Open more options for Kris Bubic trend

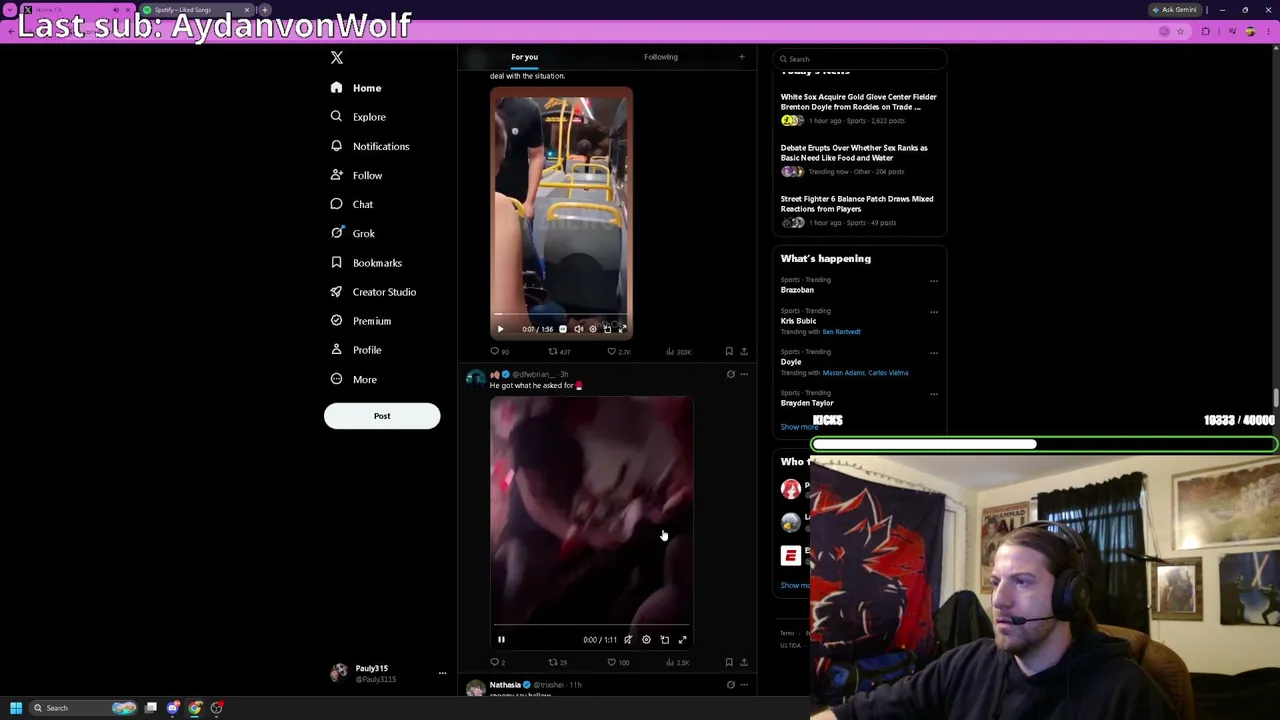point(934,312)
